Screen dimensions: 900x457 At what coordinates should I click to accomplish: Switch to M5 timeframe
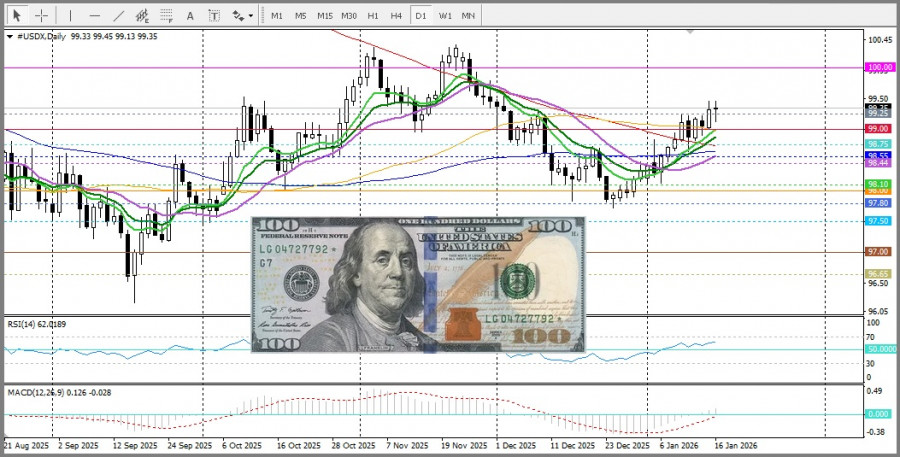coord(301,16)
